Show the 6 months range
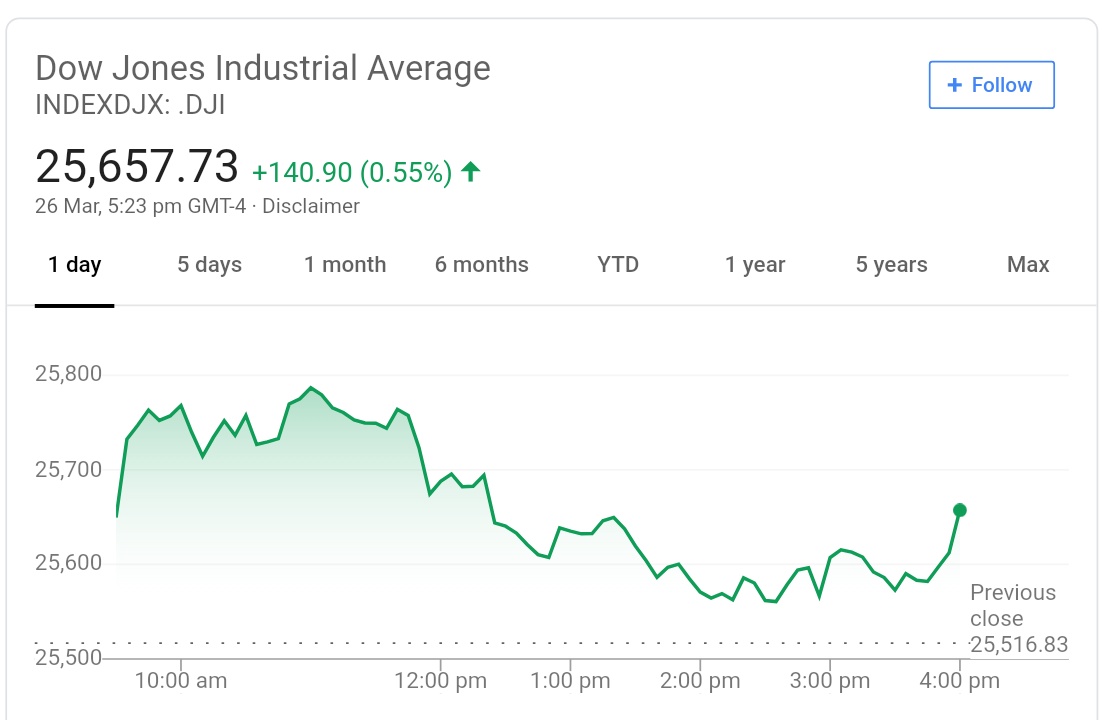Screen dimensions: 1102x720 tap(482, 265)
